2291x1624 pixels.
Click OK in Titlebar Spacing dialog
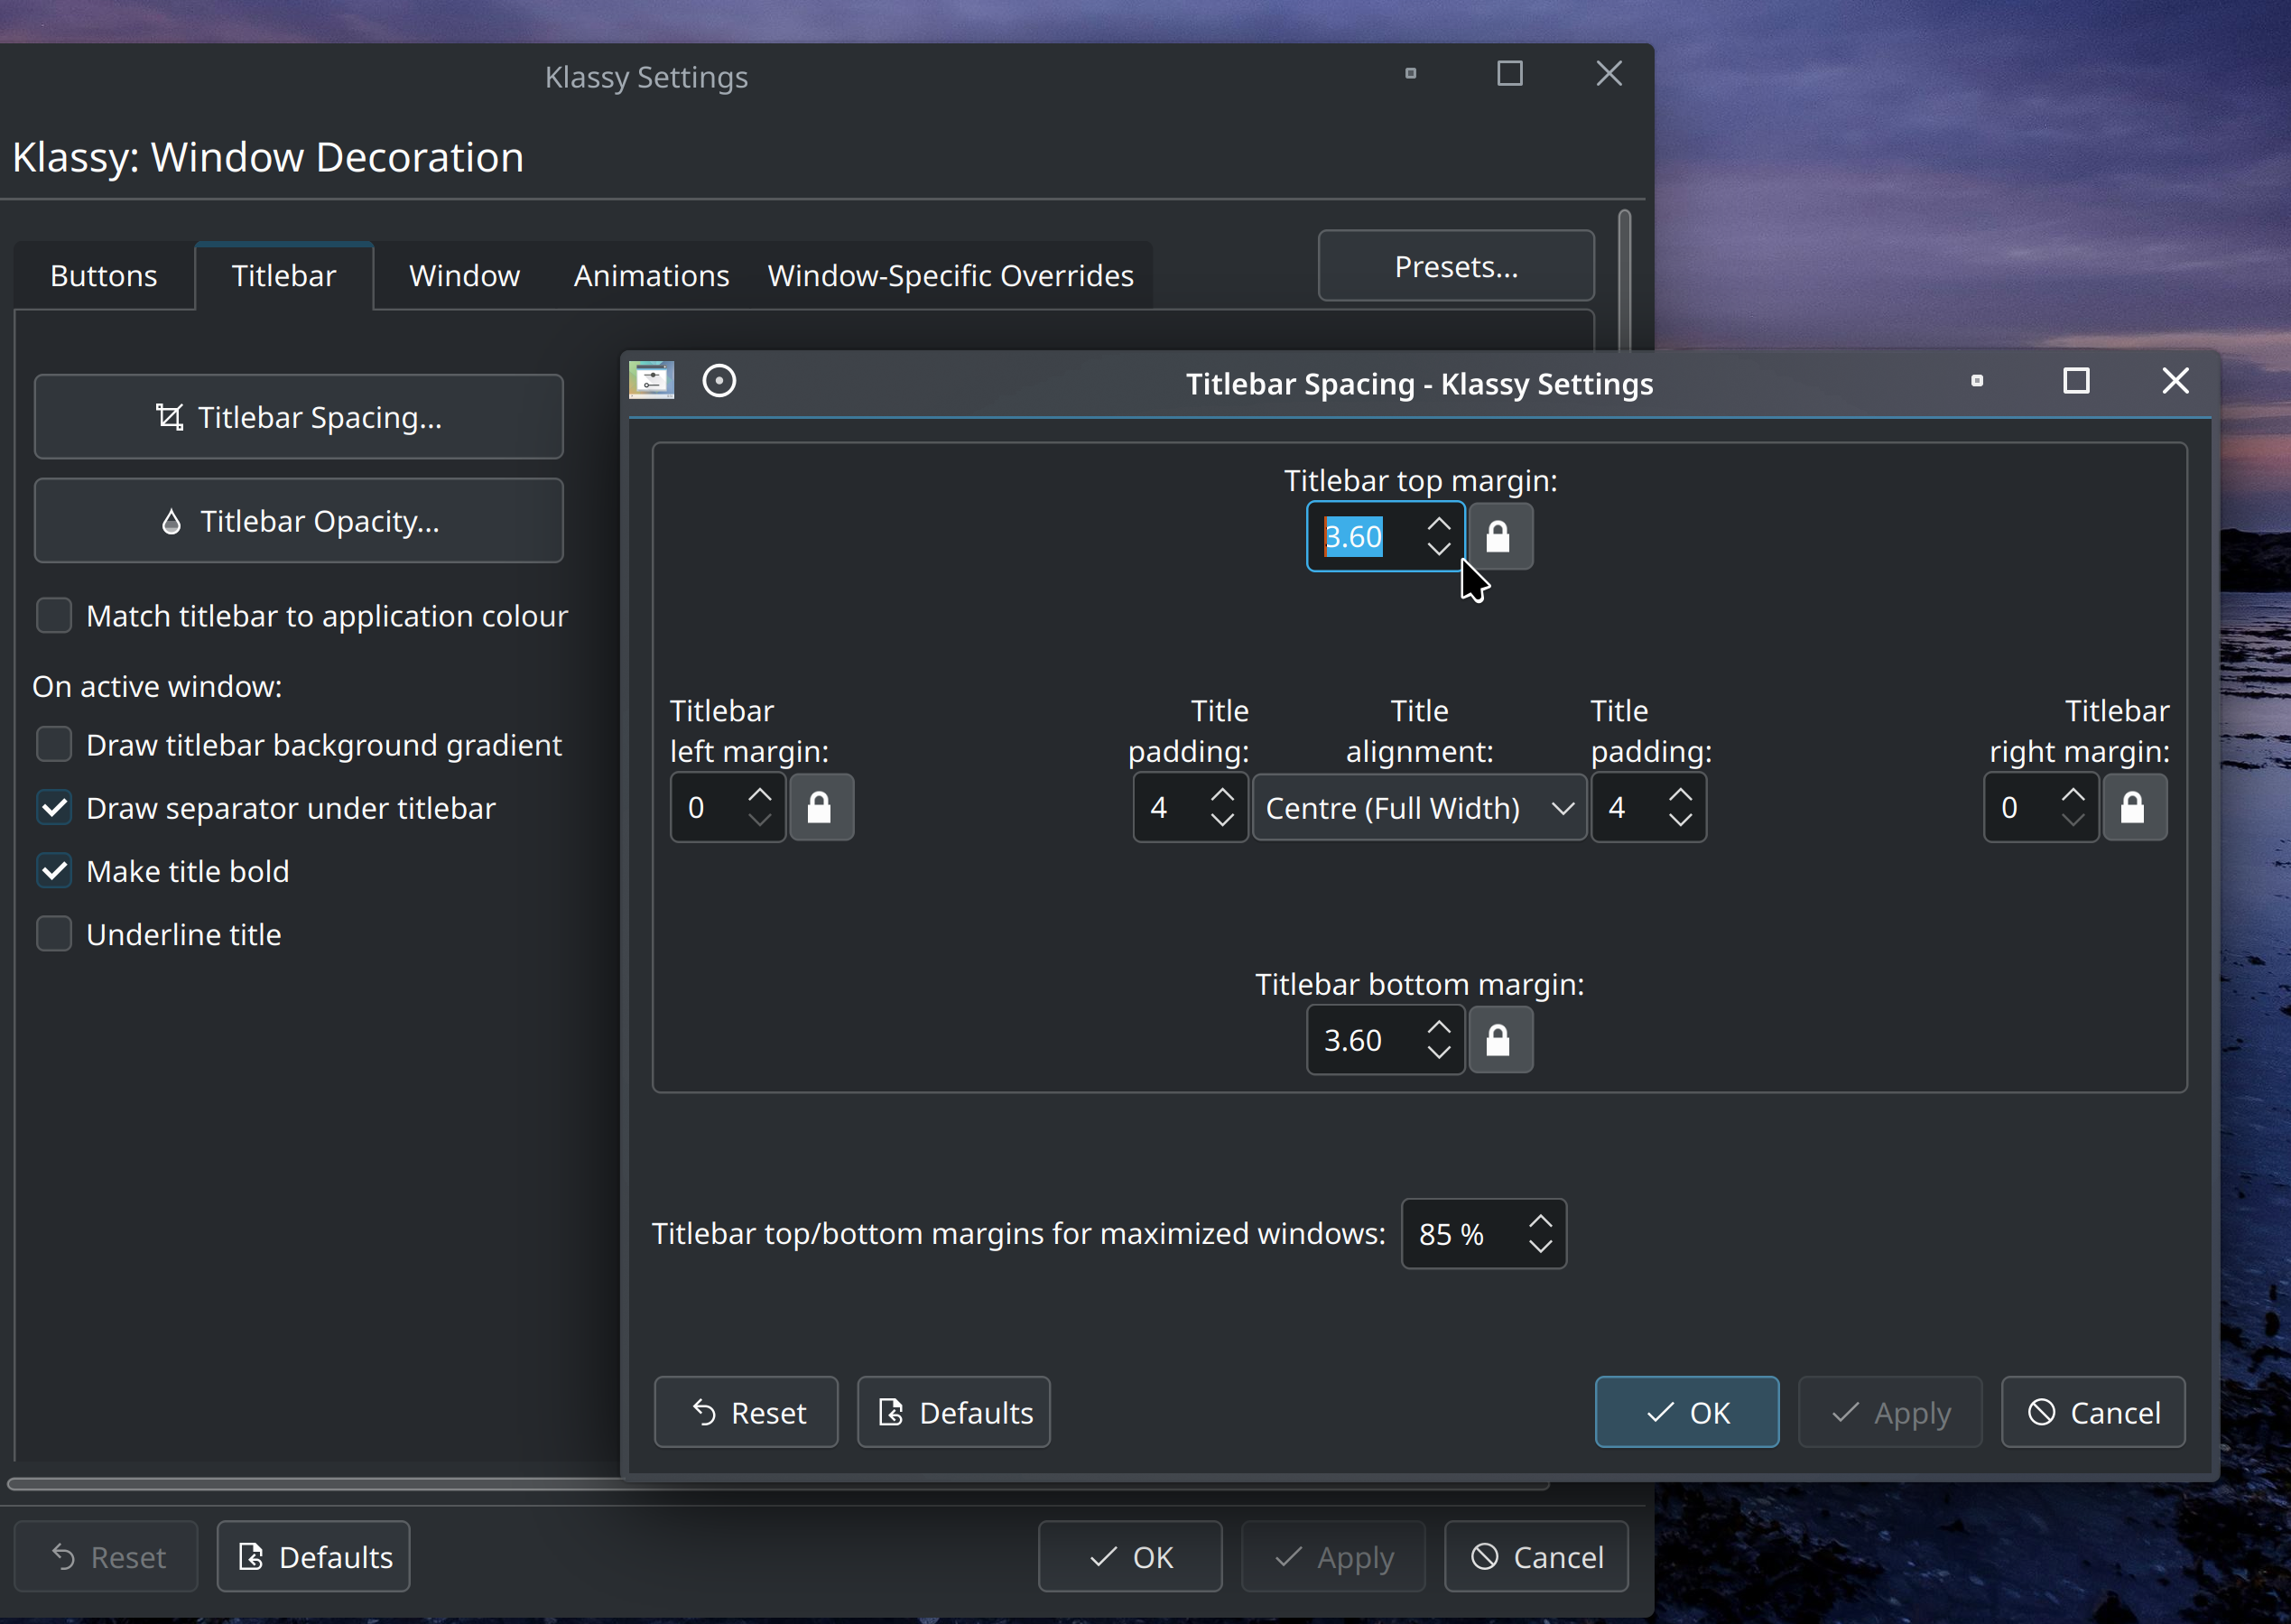[1687, 1412]
